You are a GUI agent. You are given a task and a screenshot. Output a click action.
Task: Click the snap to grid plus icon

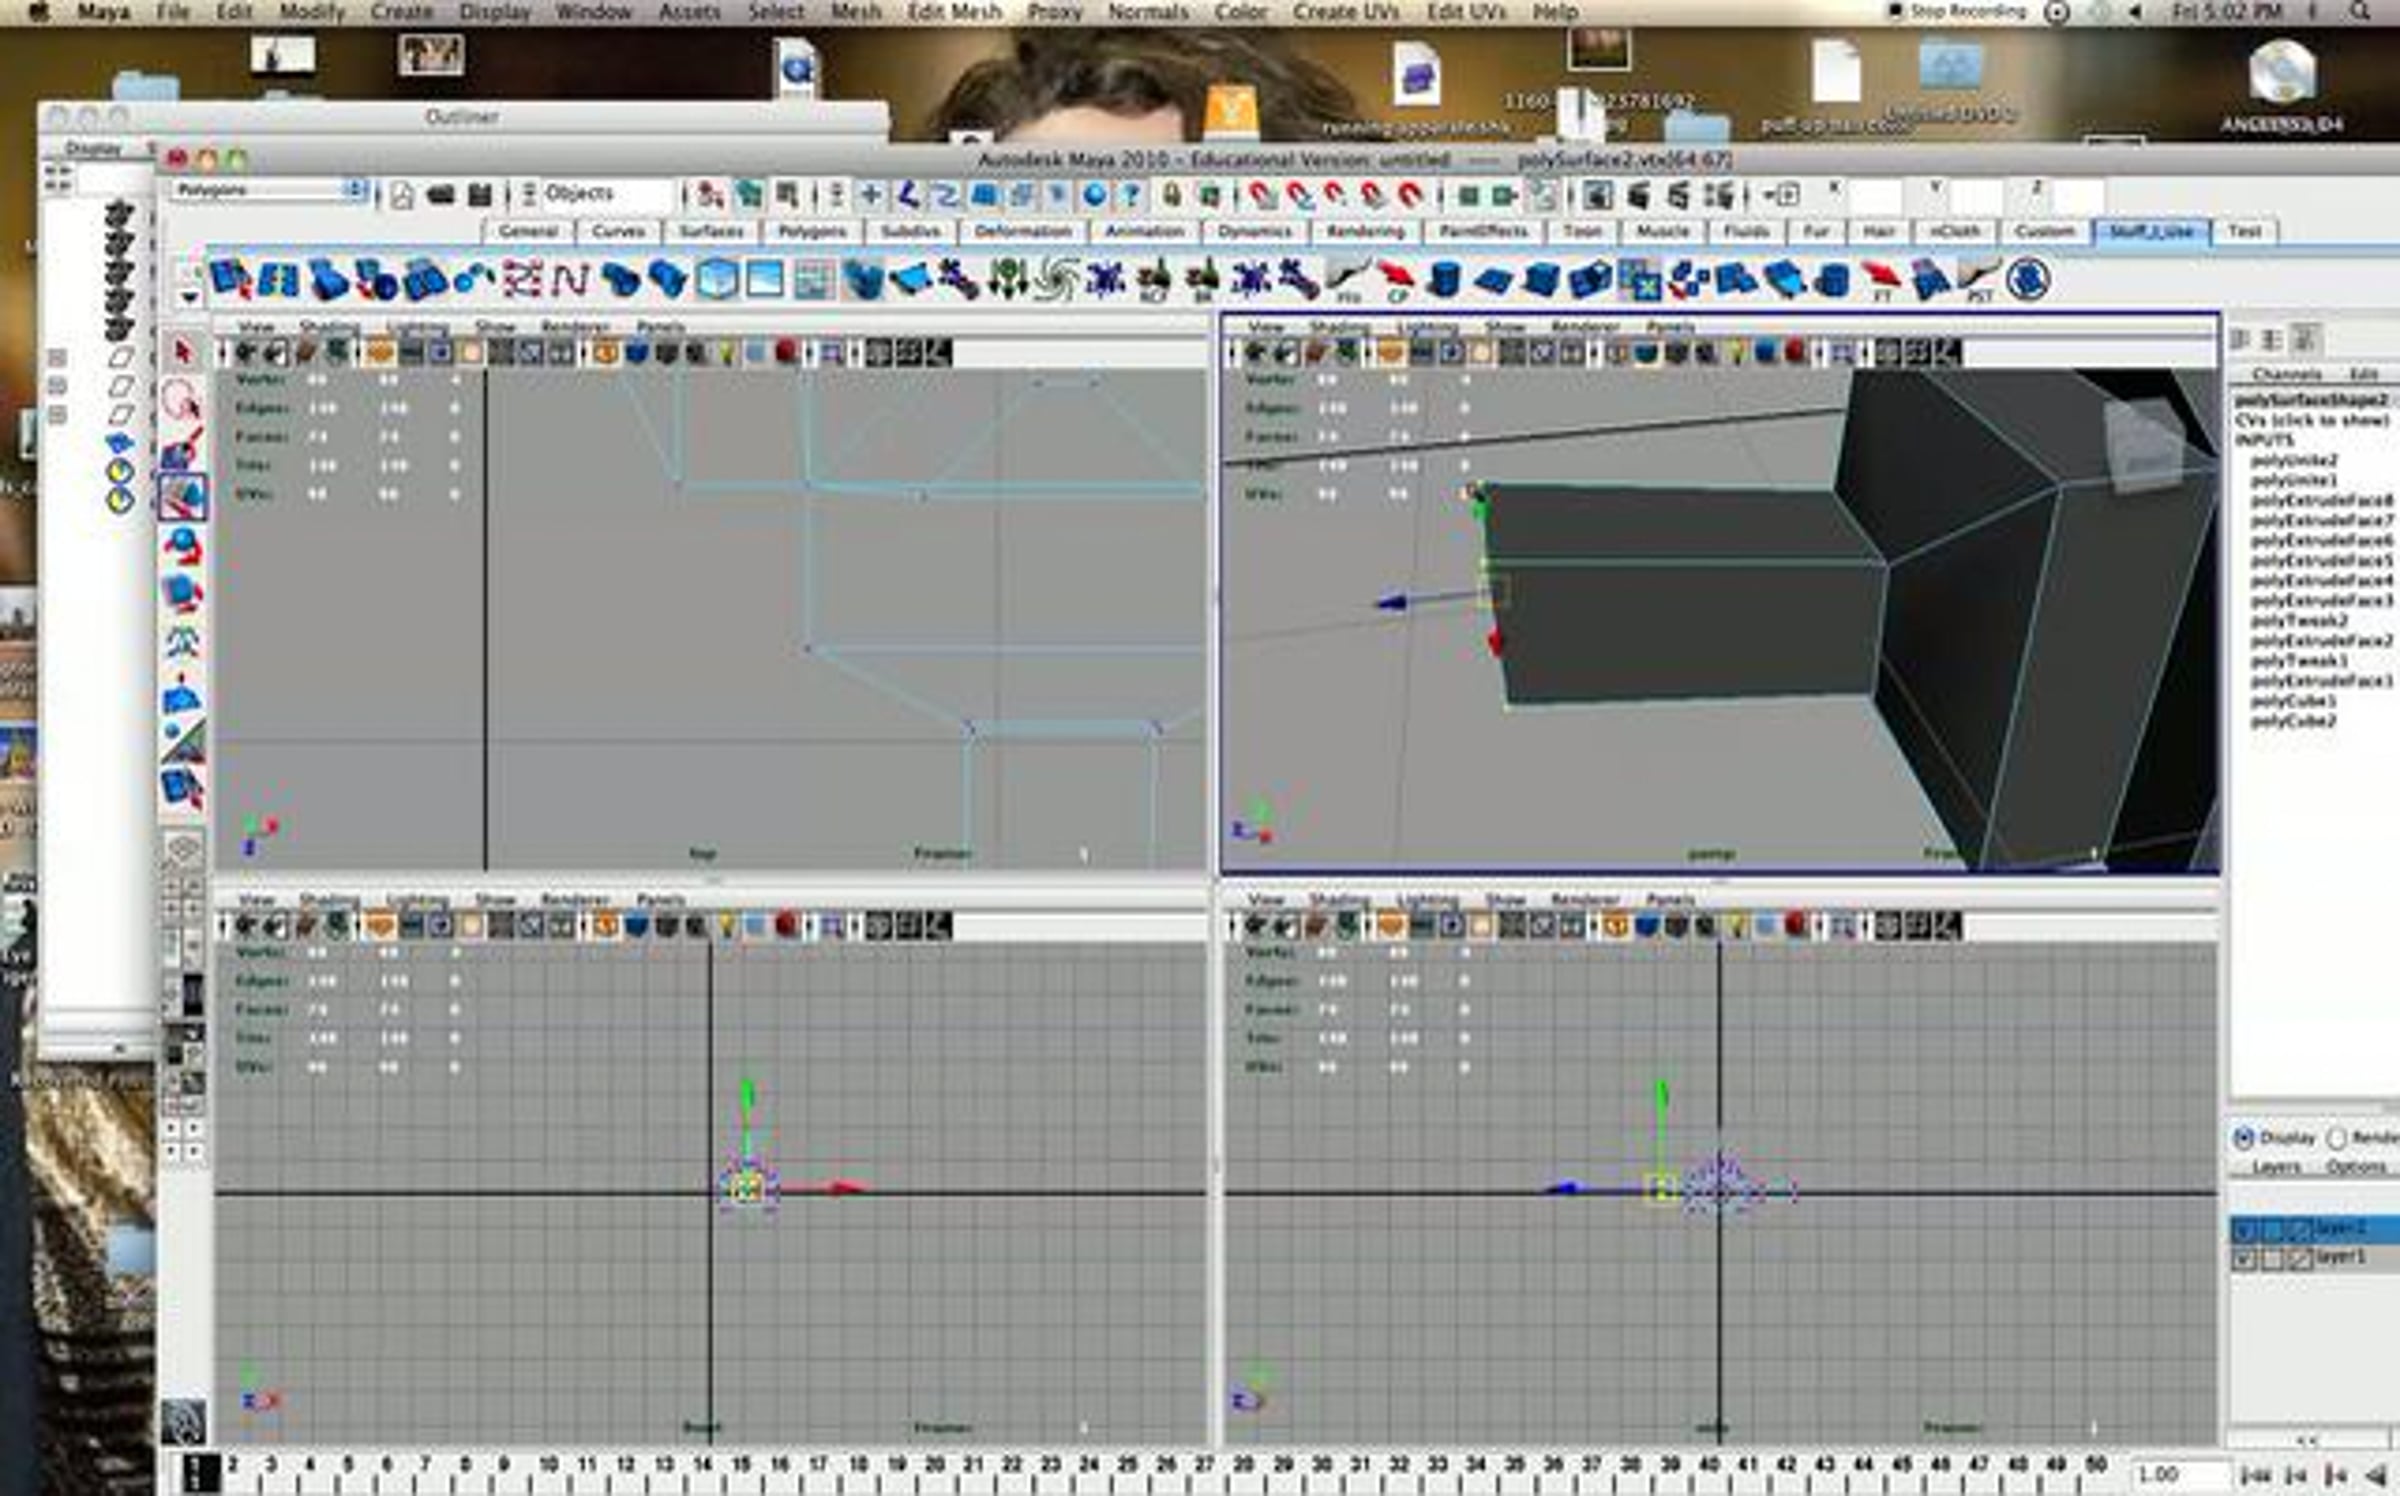click(871, 195)
